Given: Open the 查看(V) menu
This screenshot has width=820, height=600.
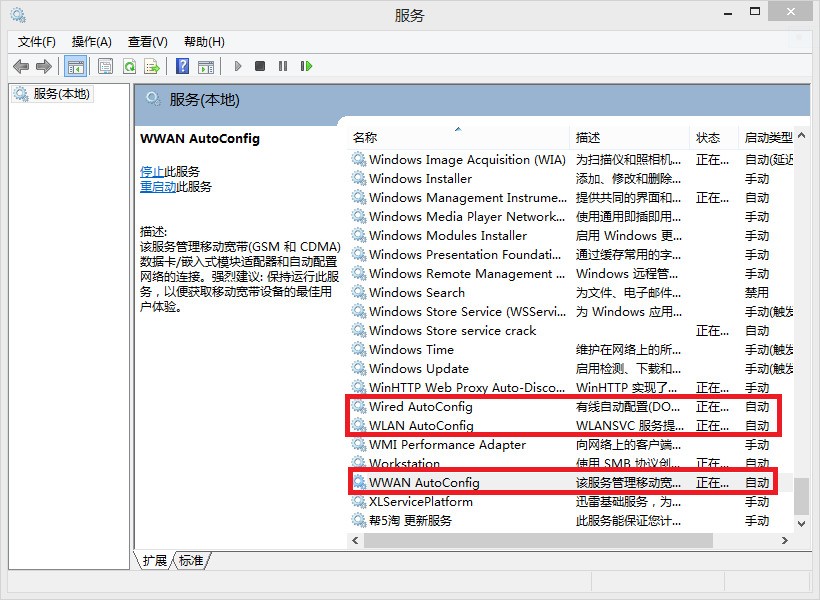Looking at the screenshot, I should (x=148, y=42).
